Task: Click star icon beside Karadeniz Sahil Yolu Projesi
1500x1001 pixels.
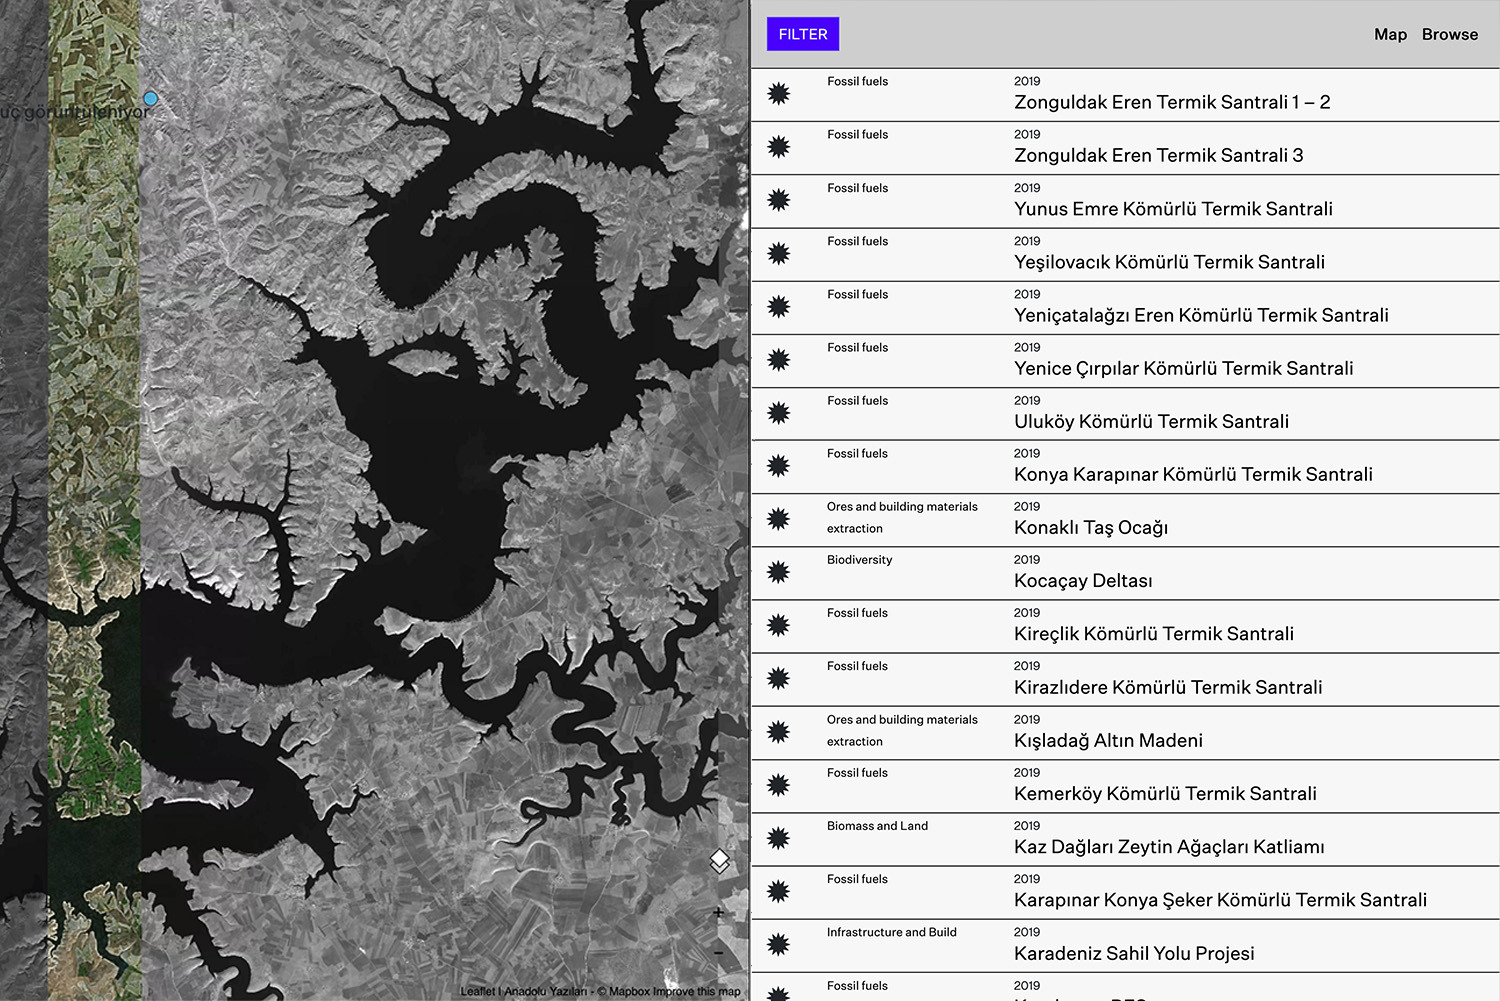Action: point(779,945)
